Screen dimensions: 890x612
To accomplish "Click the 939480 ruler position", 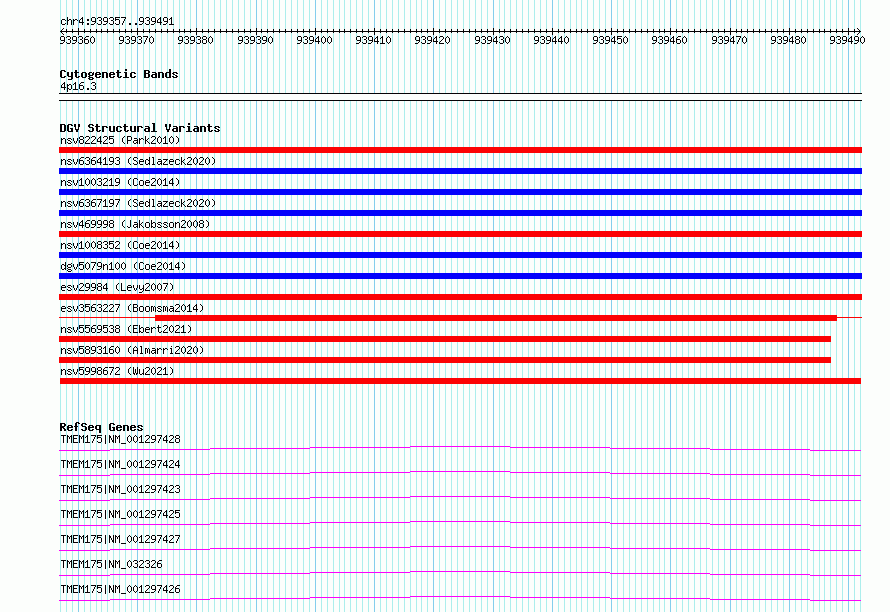I will pyautogui.click(x=788, y=40).
